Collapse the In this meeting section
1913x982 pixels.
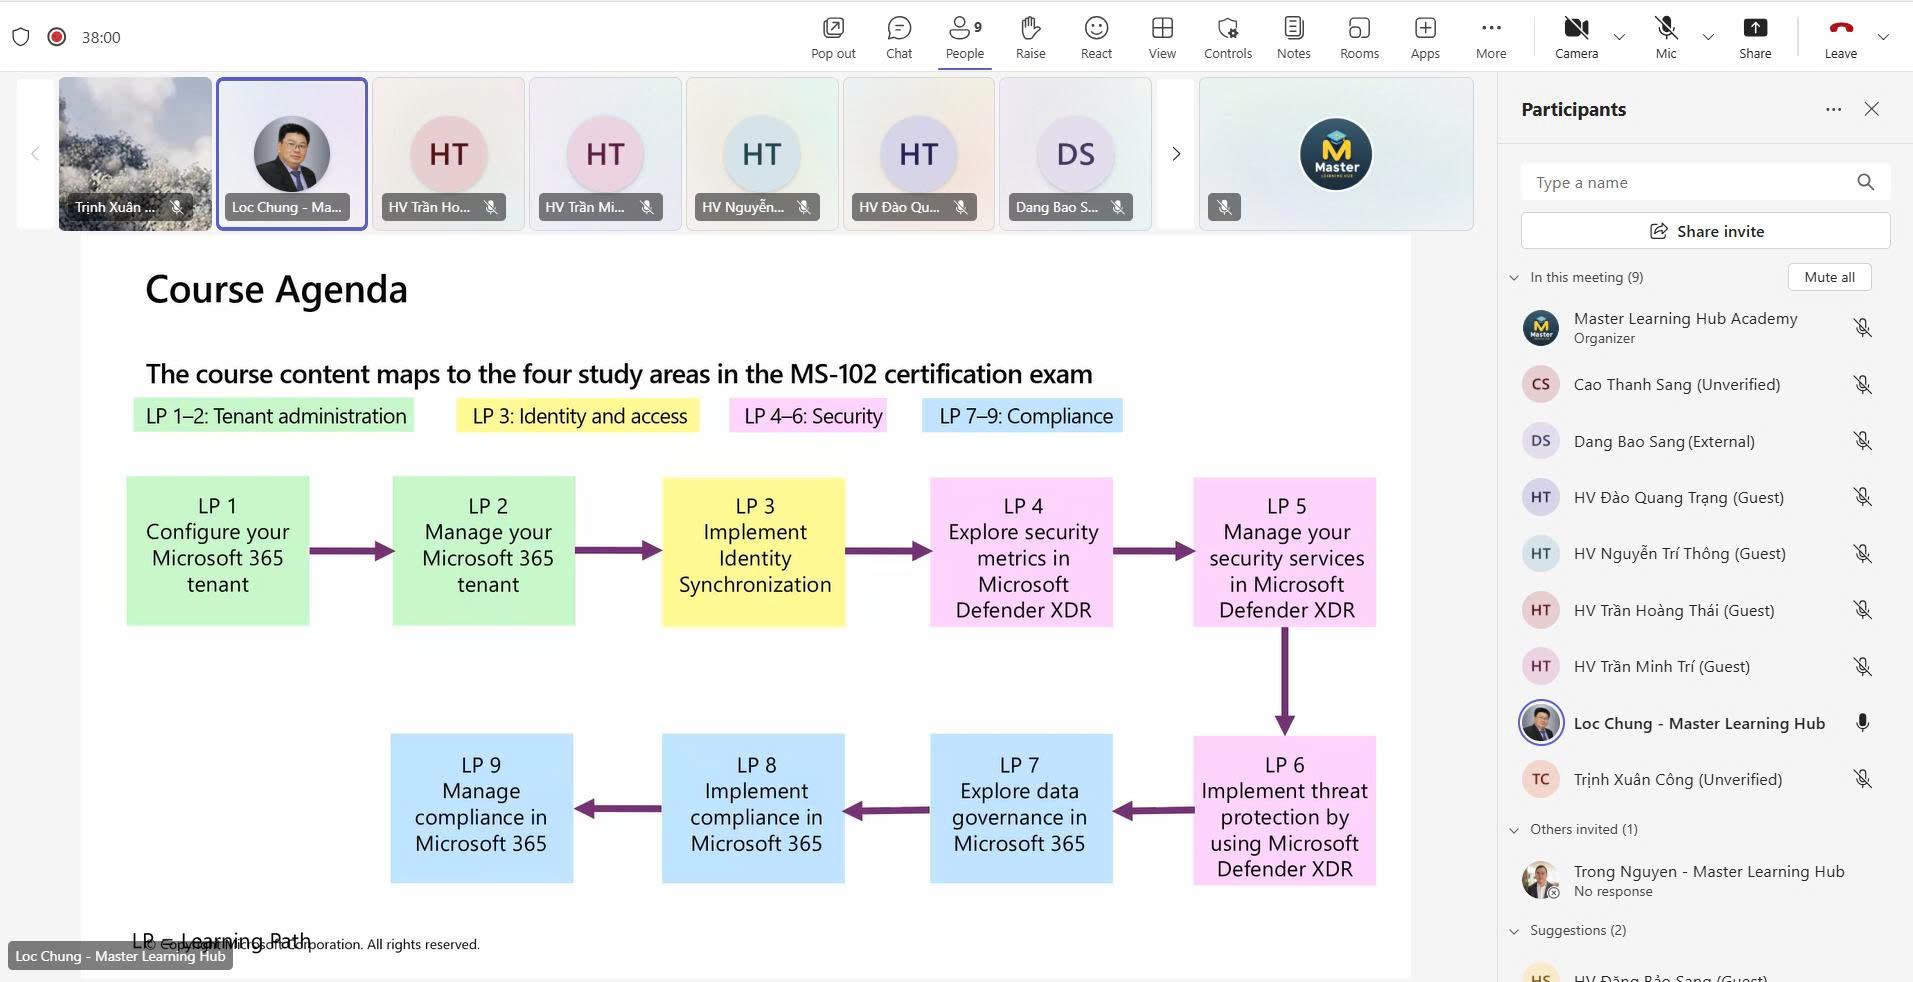[x=1514, y=278]
